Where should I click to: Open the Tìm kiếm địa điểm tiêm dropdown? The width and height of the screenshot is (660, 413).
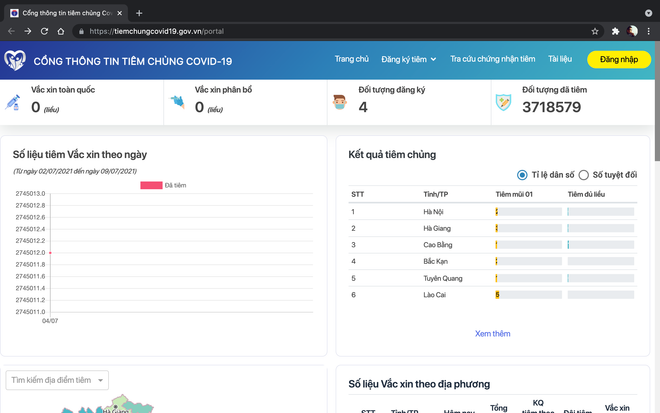tap(57, 380)
